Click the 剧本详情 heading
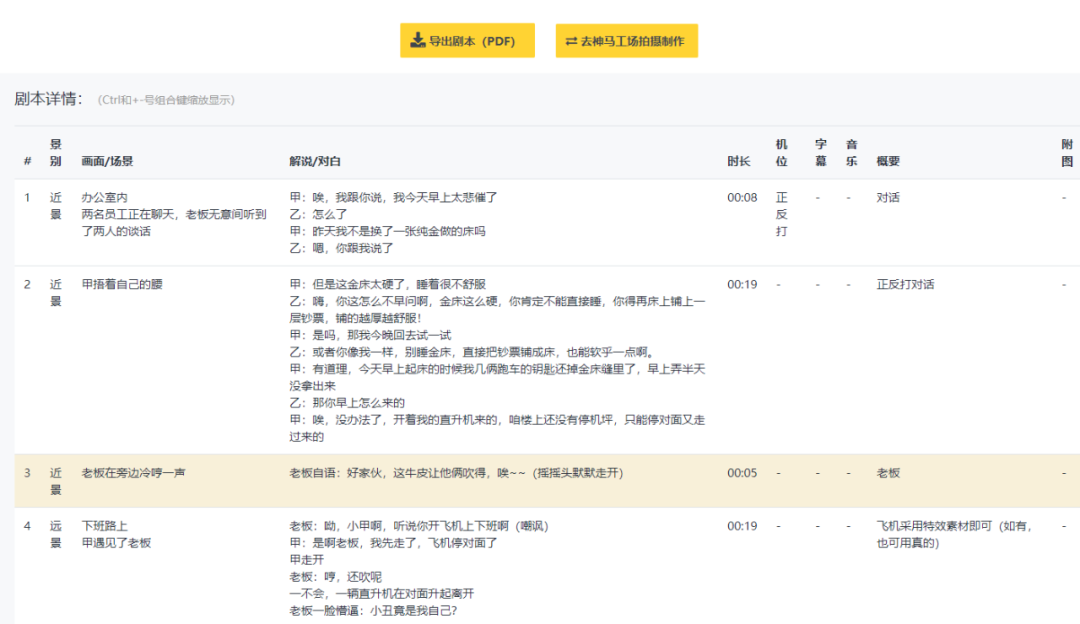Image resolution: width=1080 pixels, height=624 pixels. coord(48,98)
